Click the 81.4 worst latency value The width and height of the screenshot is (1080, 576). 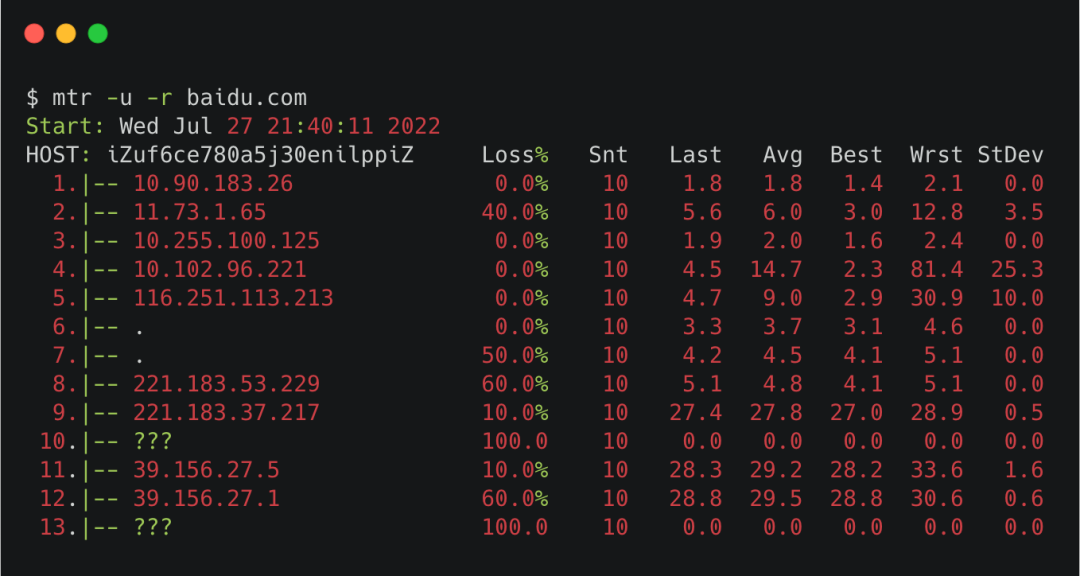936,270
